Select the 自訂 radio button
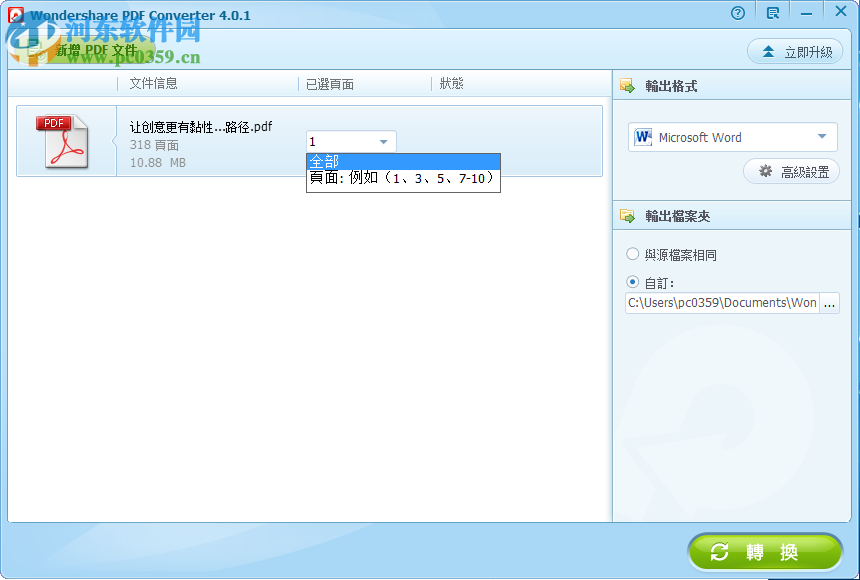860x580 pixels. (632, 280)
